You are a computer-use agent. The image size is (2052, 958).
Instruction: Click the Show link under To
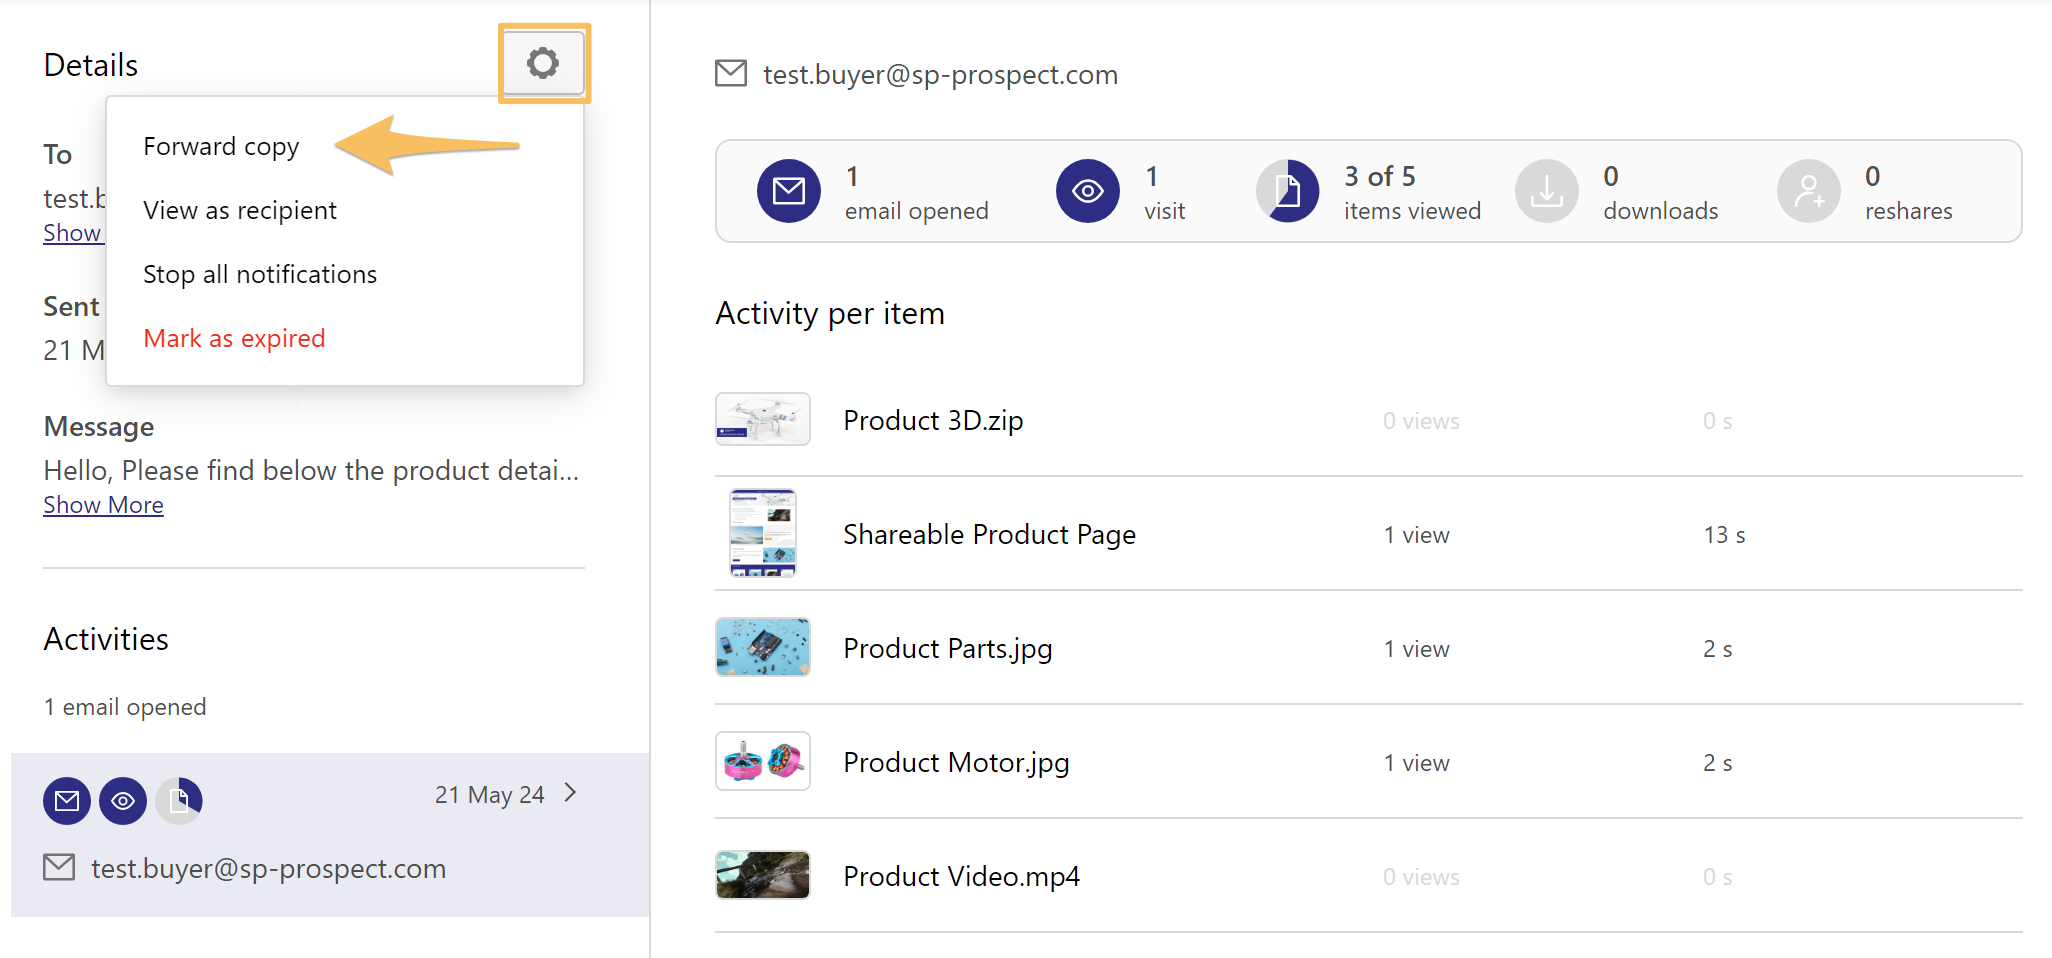[73, 233]
